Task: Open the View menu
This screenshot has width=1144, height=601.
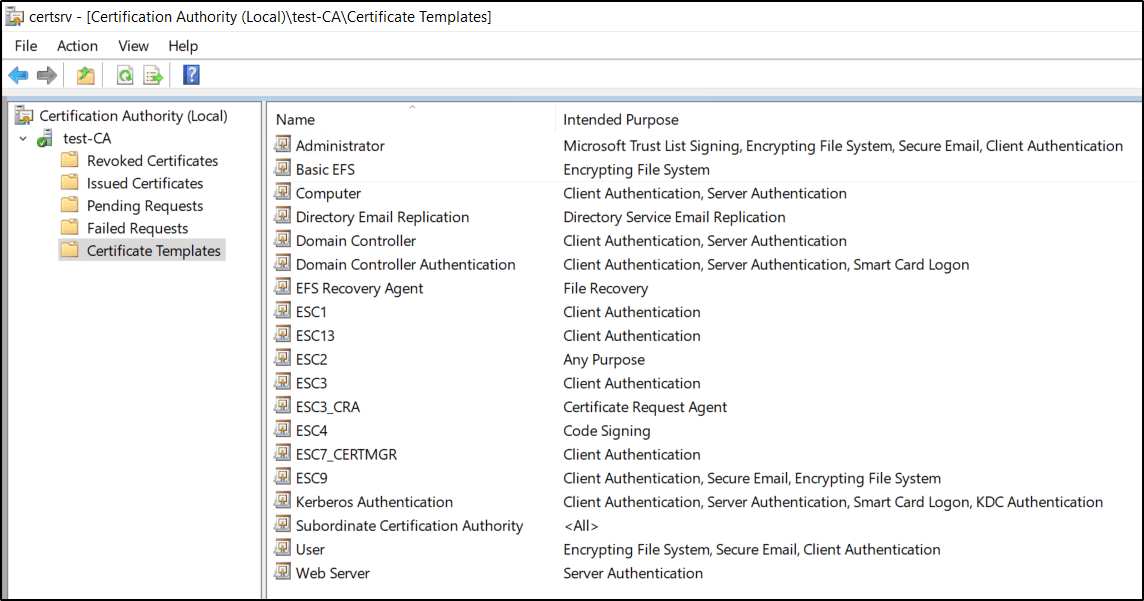Action: [133, 46]
